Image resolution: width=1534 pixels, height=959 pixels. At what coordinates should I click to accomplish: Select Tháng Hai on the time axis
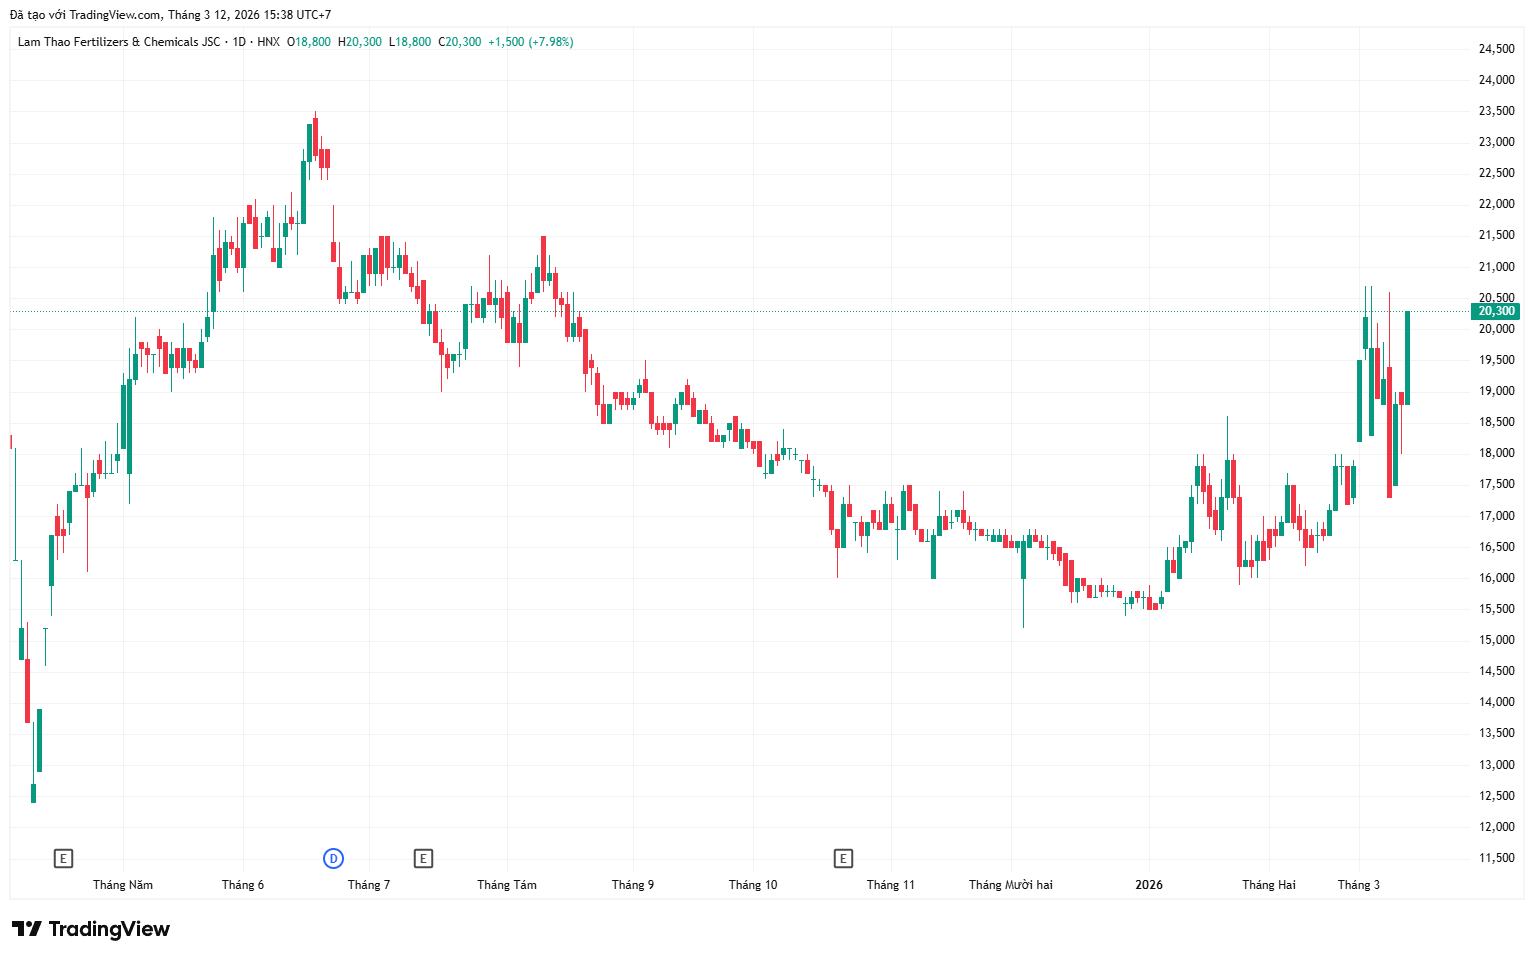(x=1269, y=885)
